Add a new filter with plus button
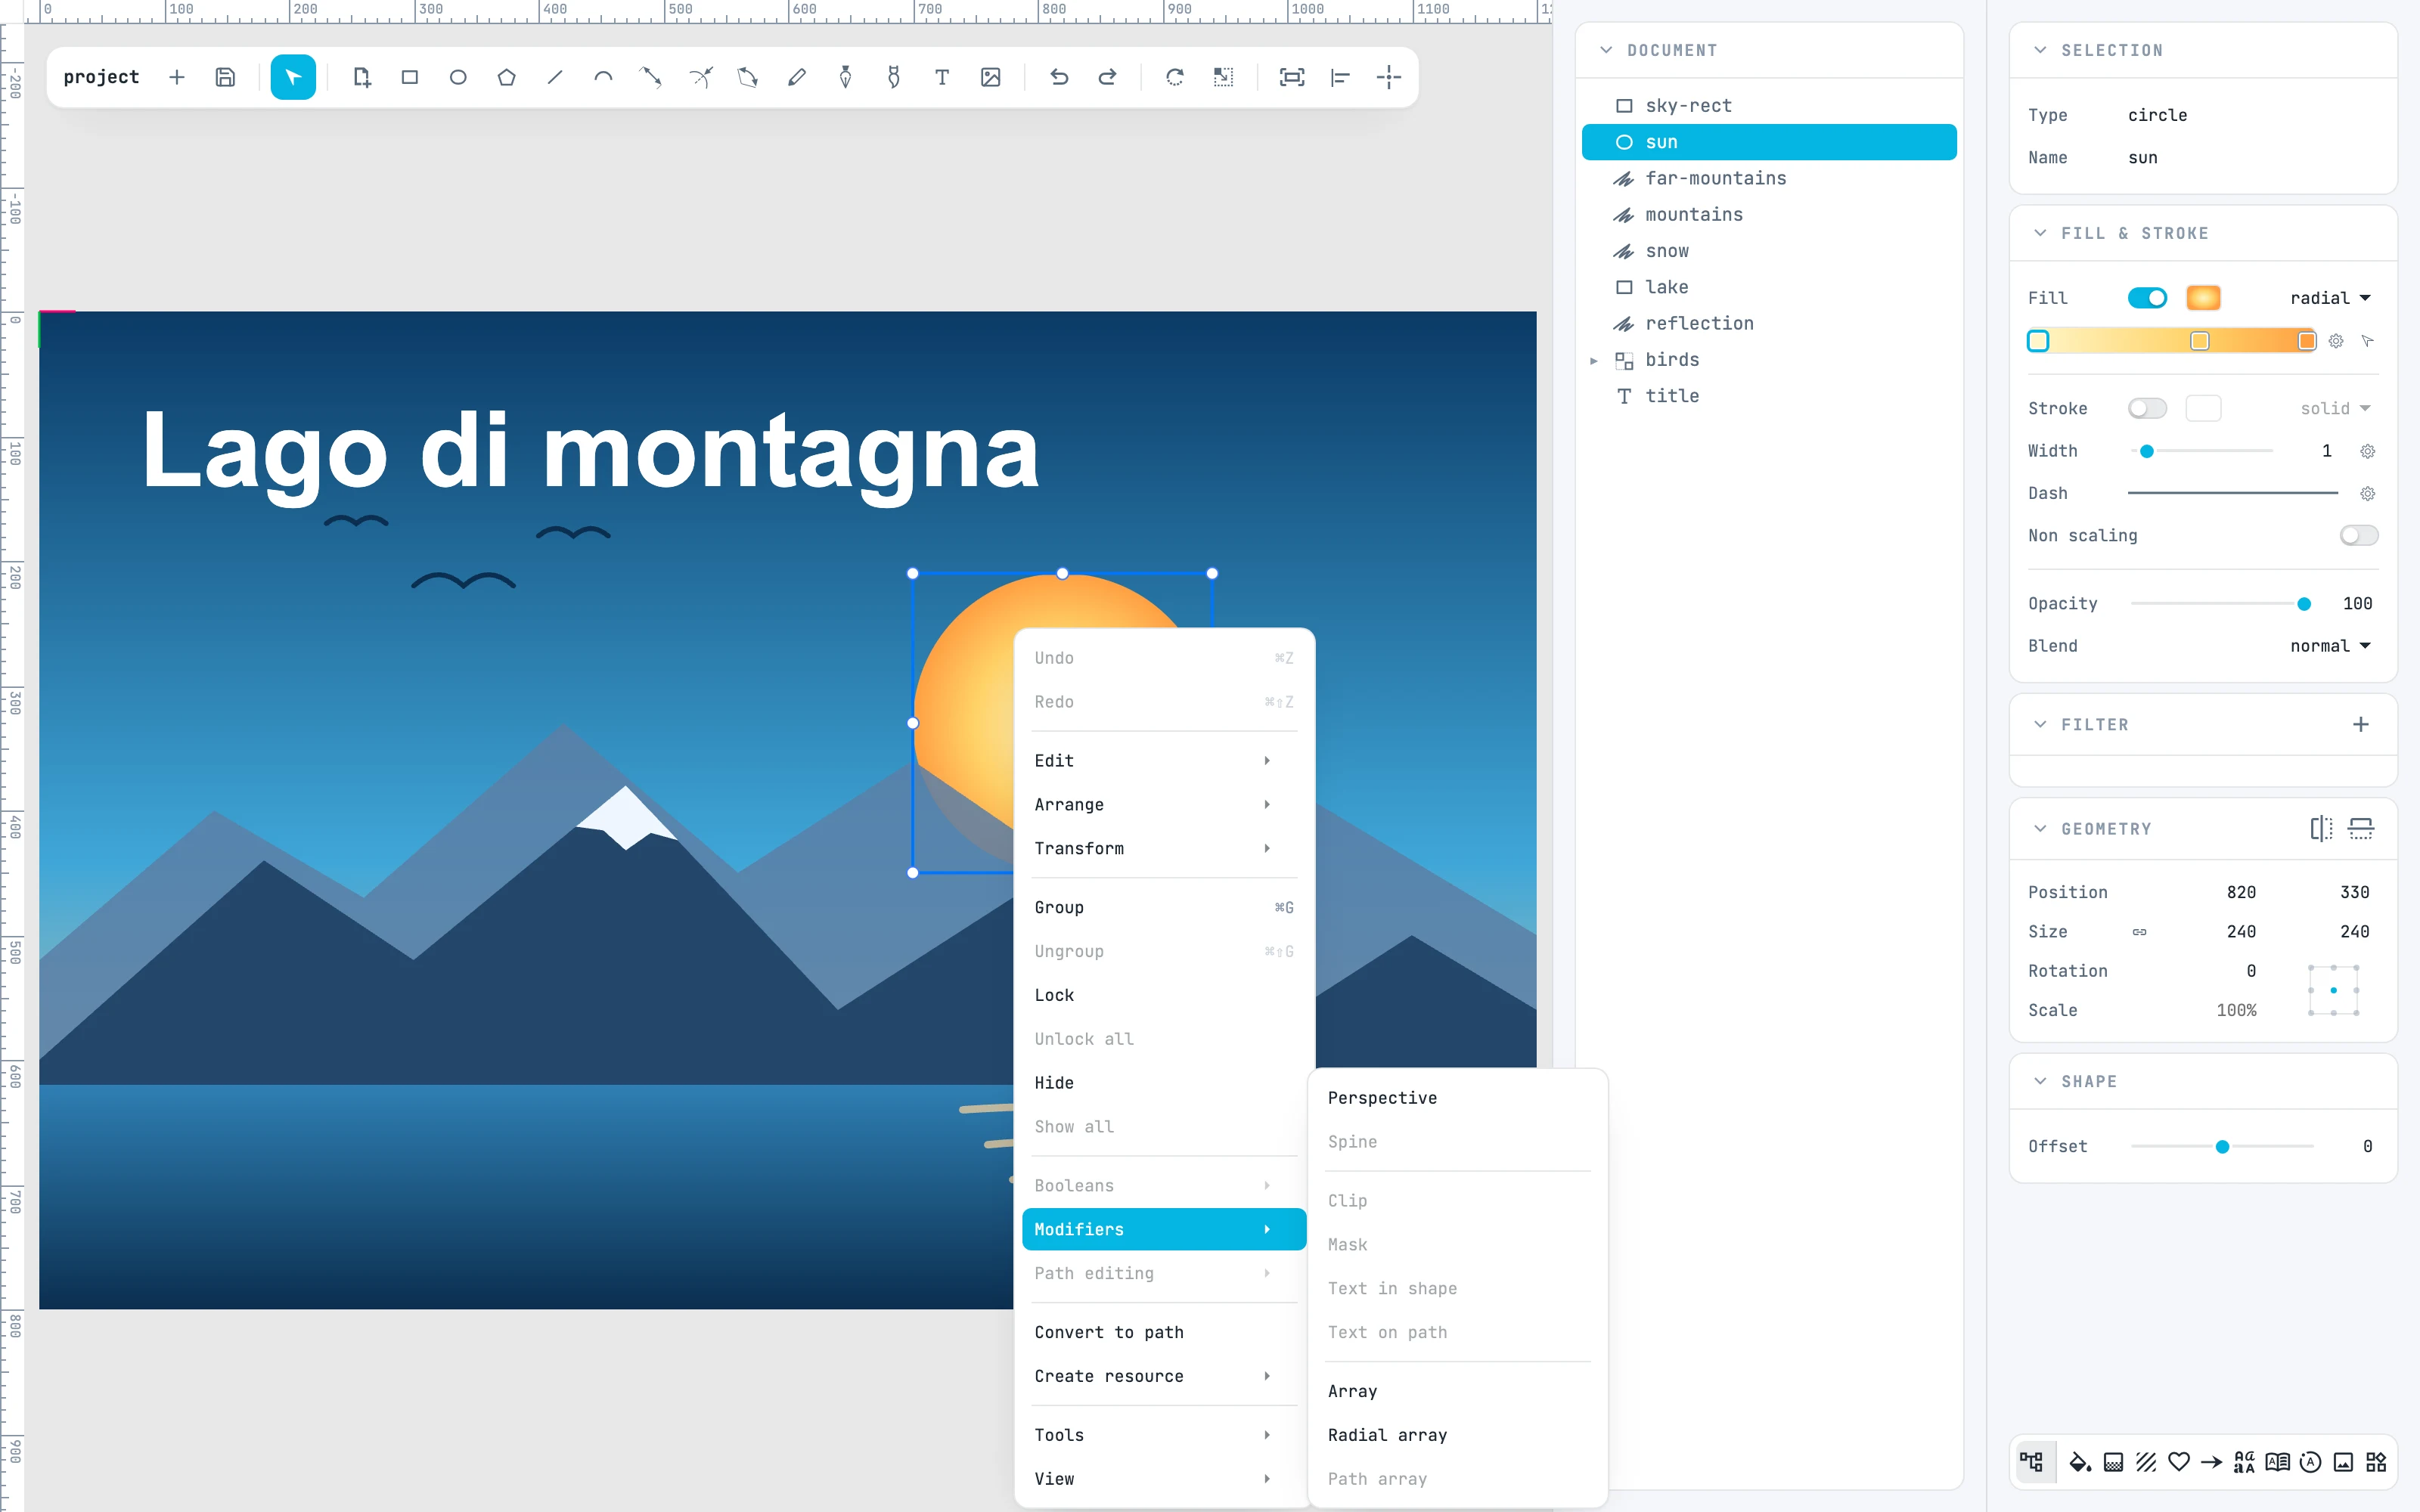The height and width of the screenshot is (1512, 2420). [2360, 724]
